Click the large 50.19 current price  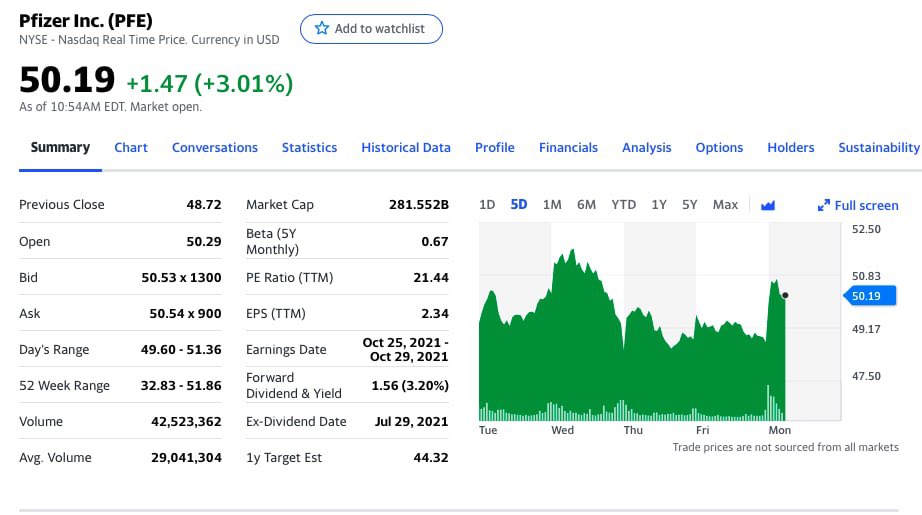point(67,80)
